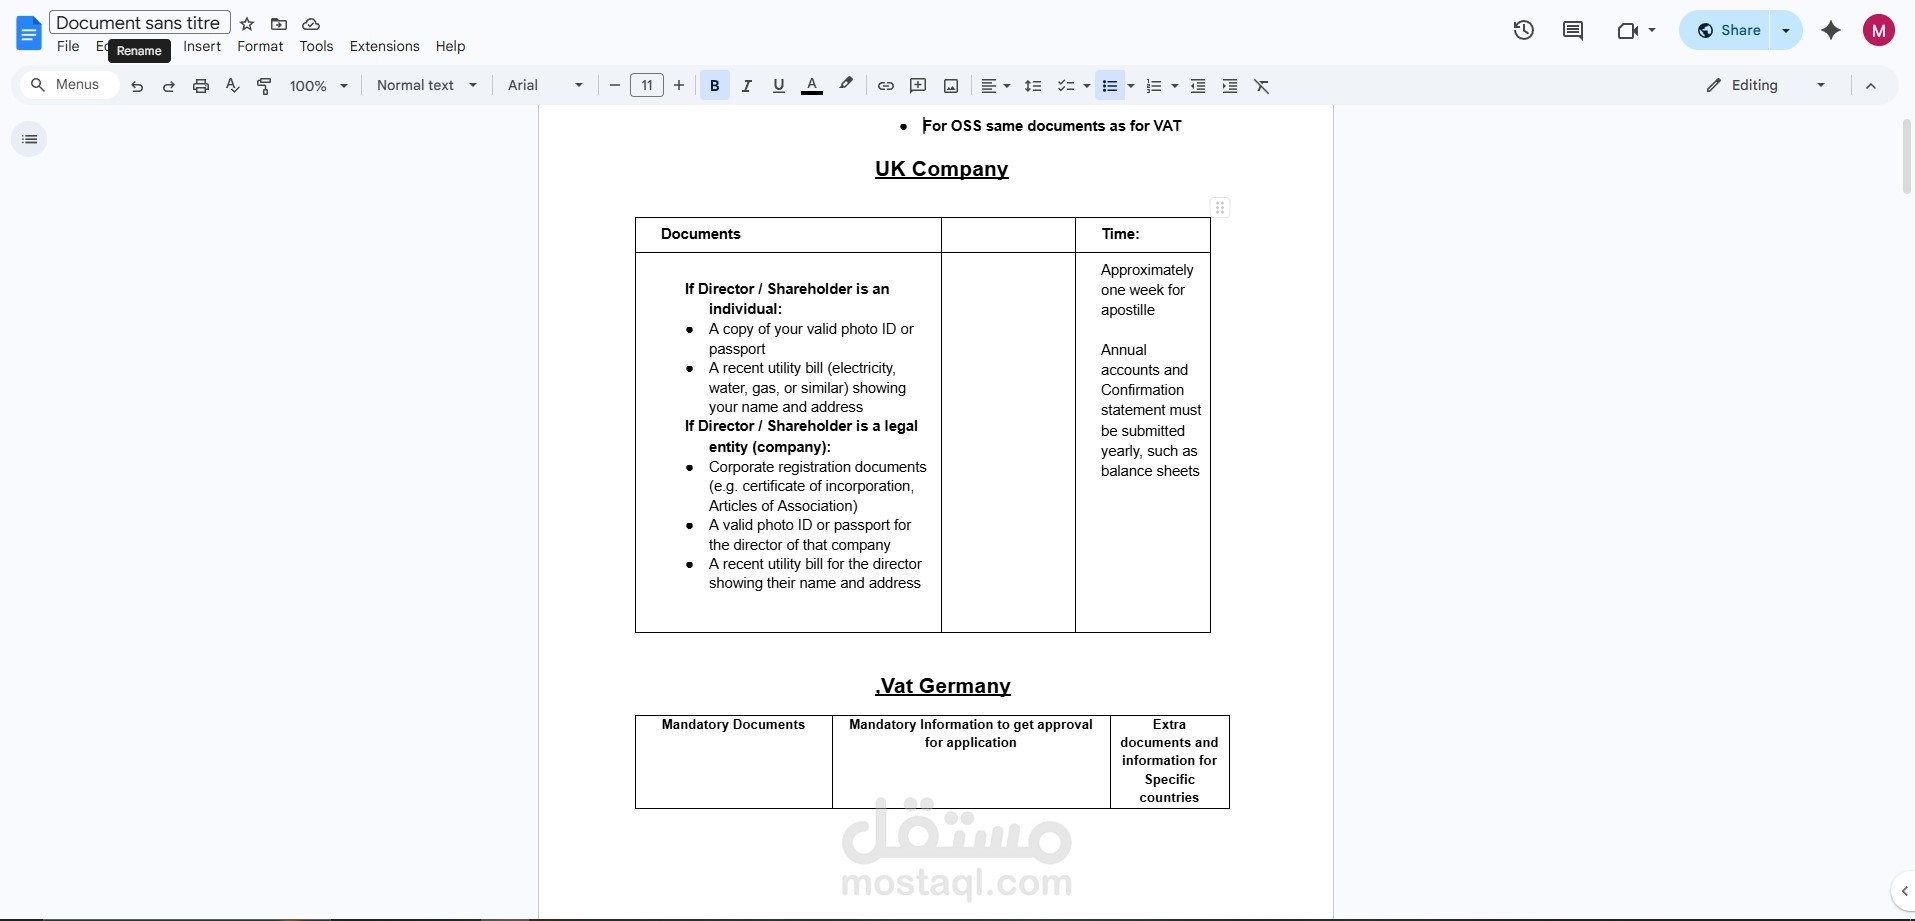1915x921 pixels.
Task: Click the Google Docs home logo
Action: [x=29, y=33]
